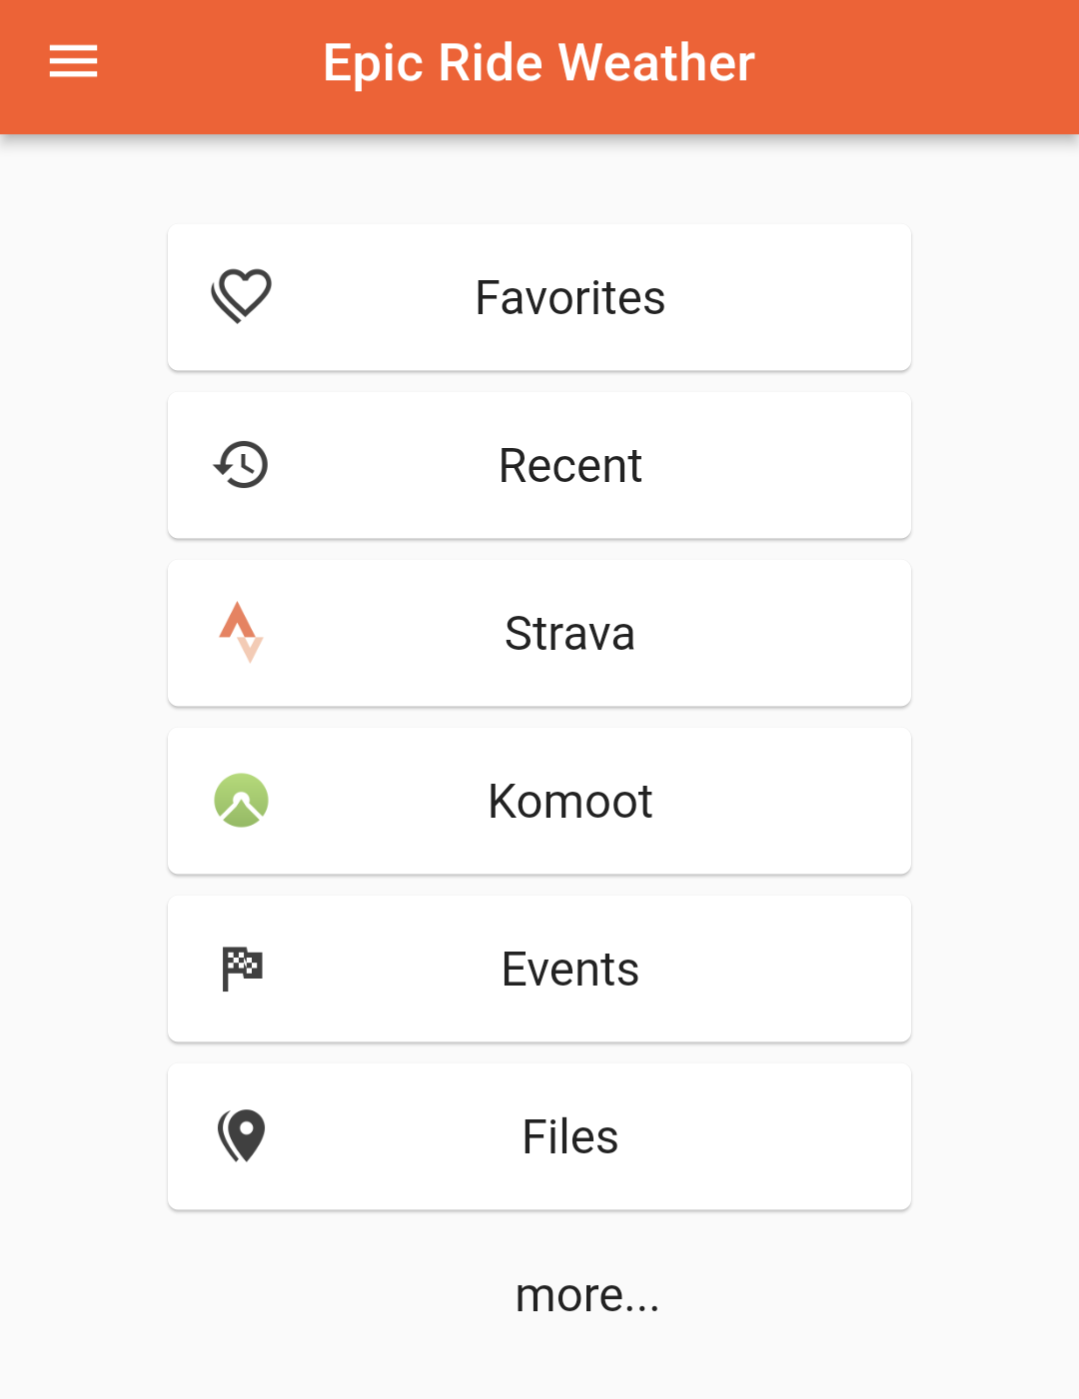The width and height of the screenshot is (1079, 1399).
Task: Tap the Files text label
Action: tap(570, 1138)
